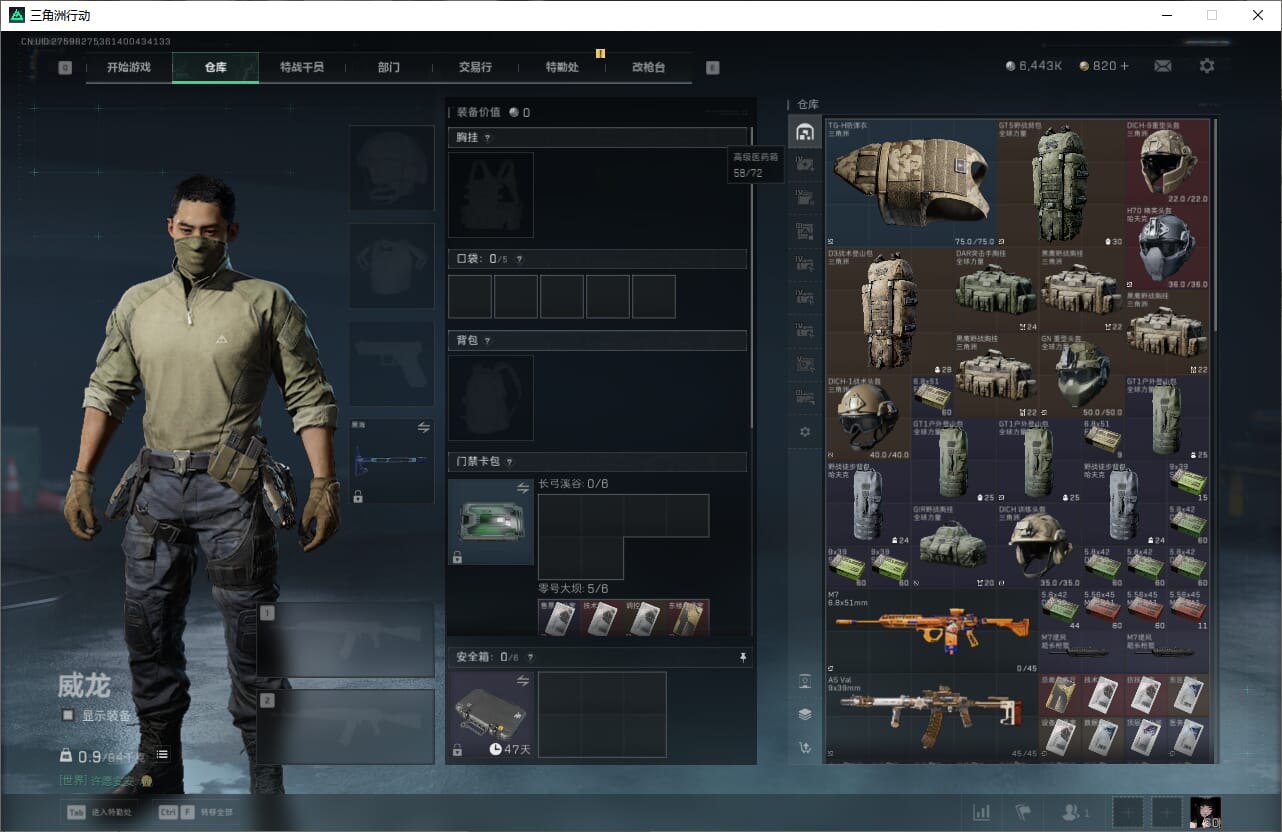1282x832 pixels.
Task: Click the first empty squad slot plus
Action: [1127, 812]
